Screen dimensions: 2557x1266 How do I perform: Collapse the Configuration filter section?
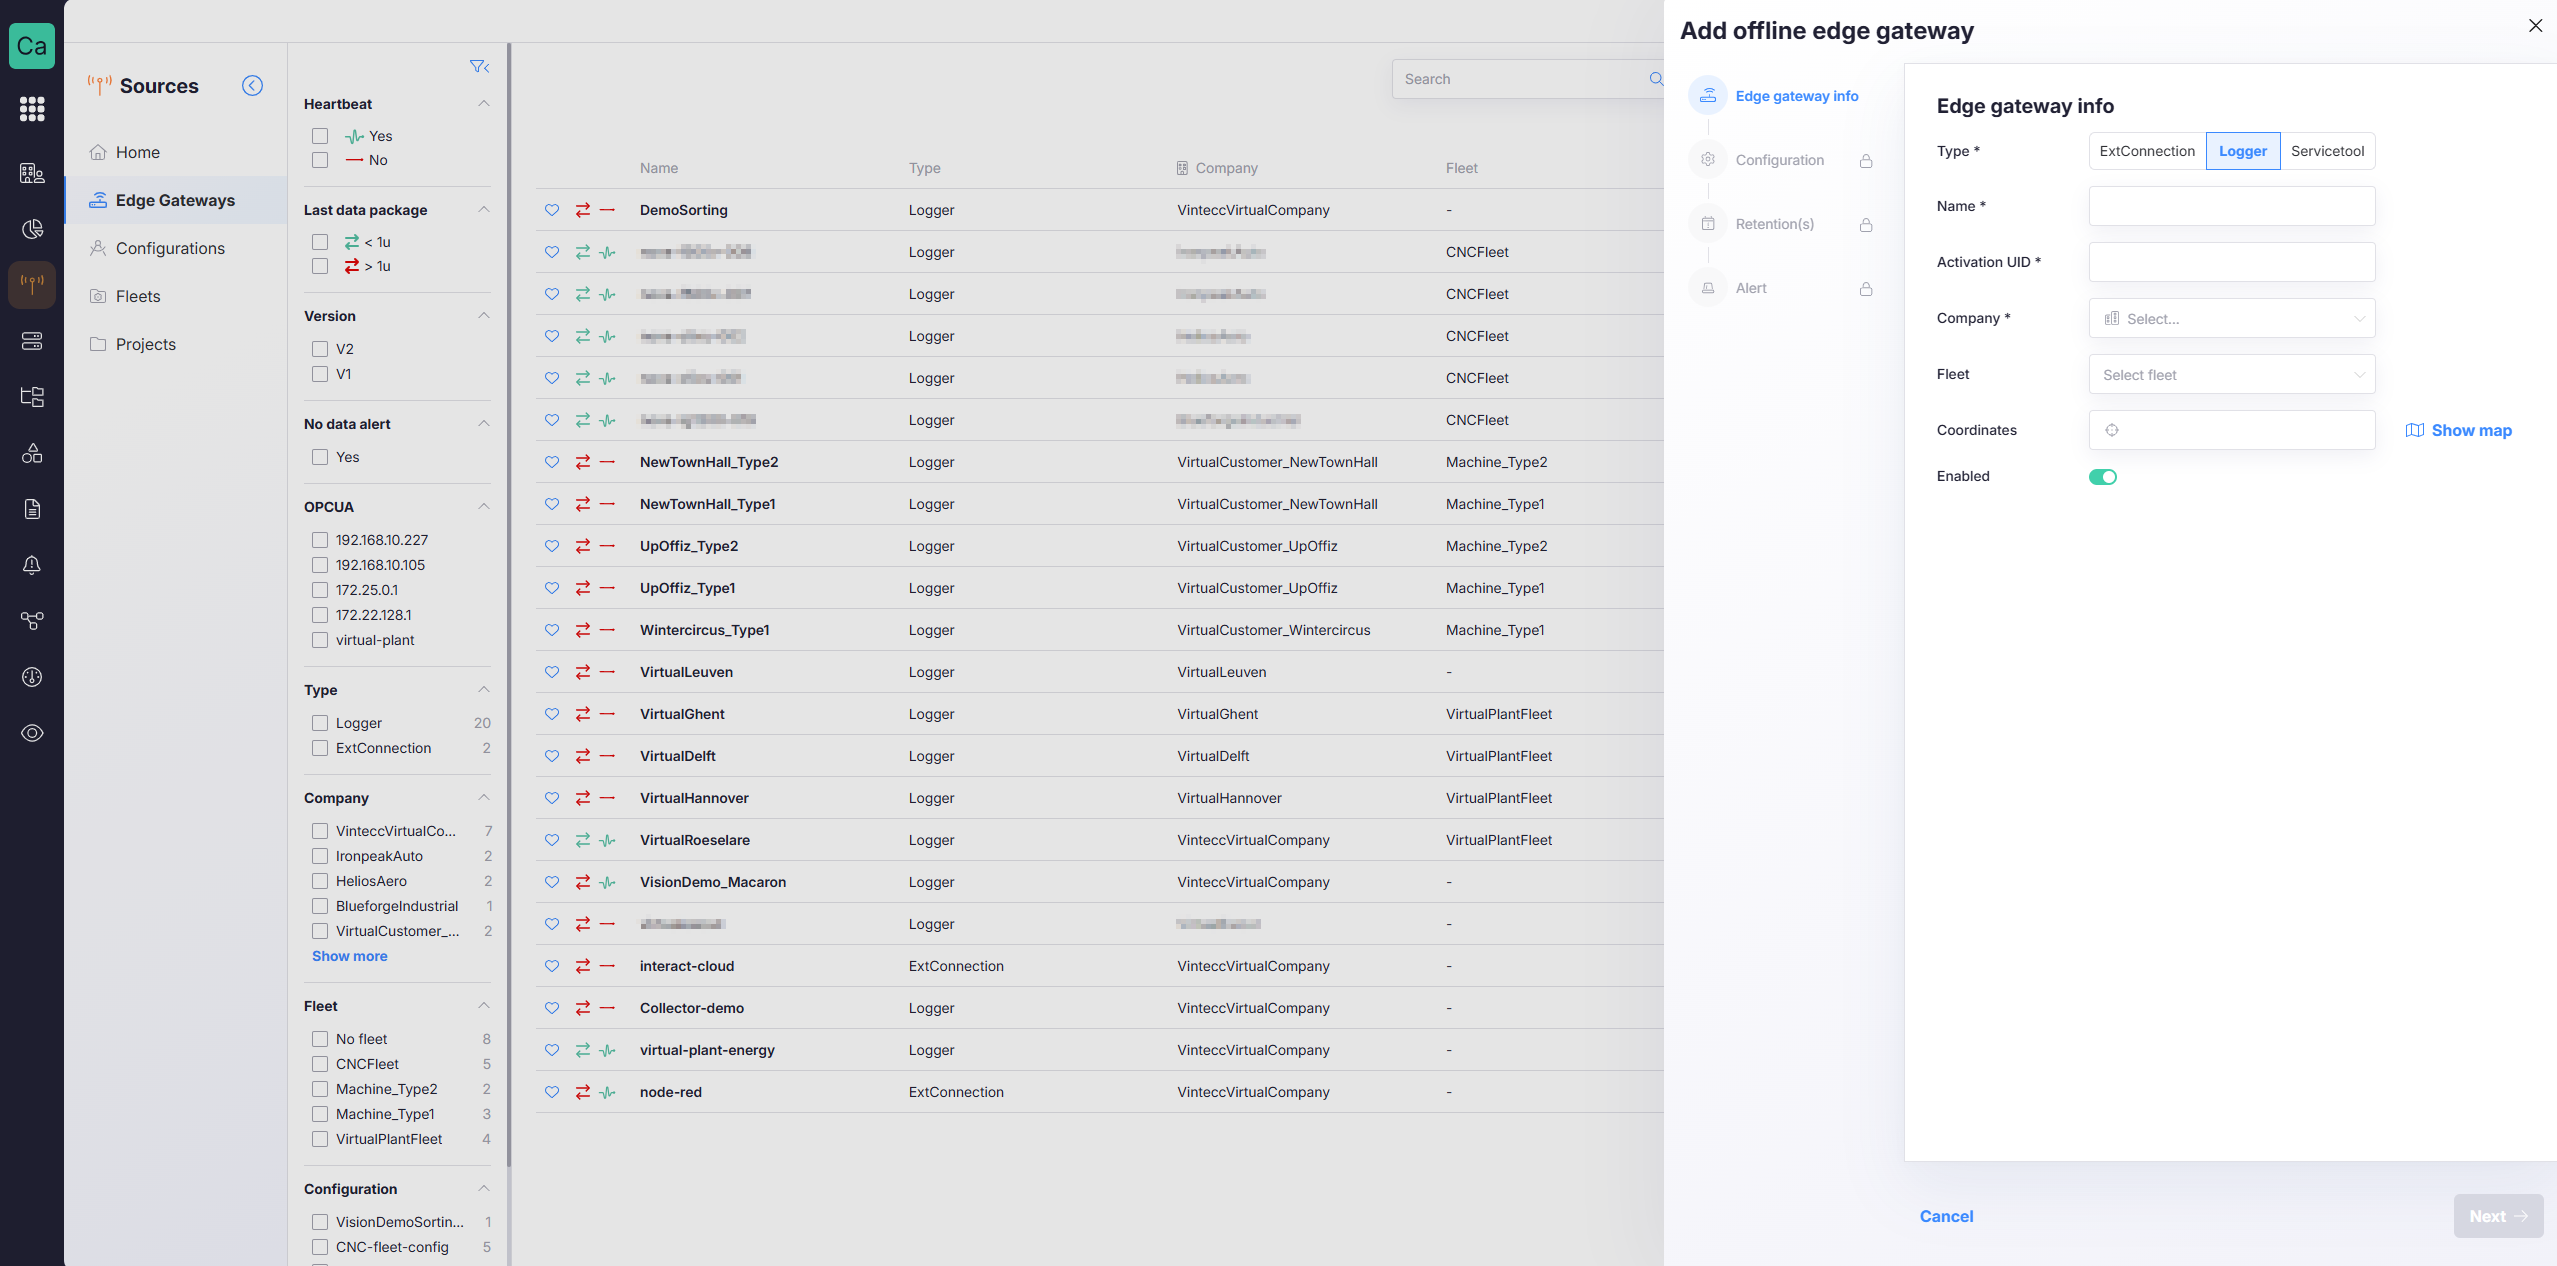tap(484, 1189)
